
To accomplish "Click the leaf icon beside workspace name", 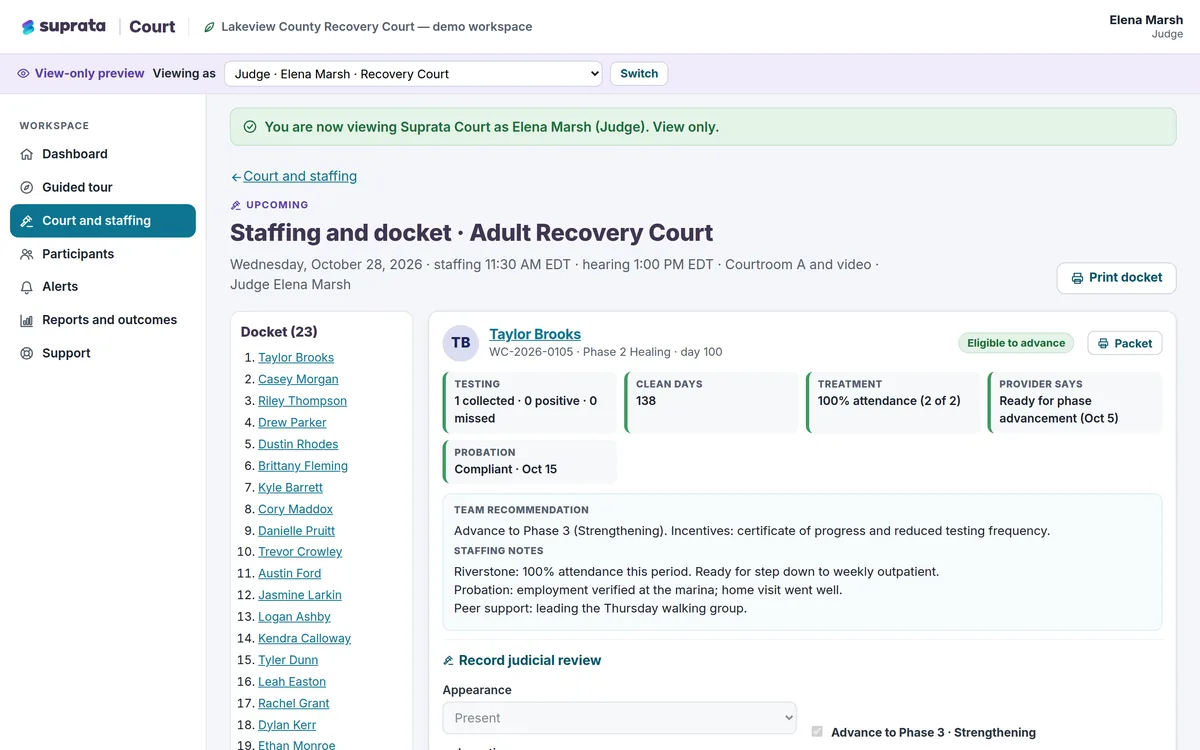I will [209, 27].
